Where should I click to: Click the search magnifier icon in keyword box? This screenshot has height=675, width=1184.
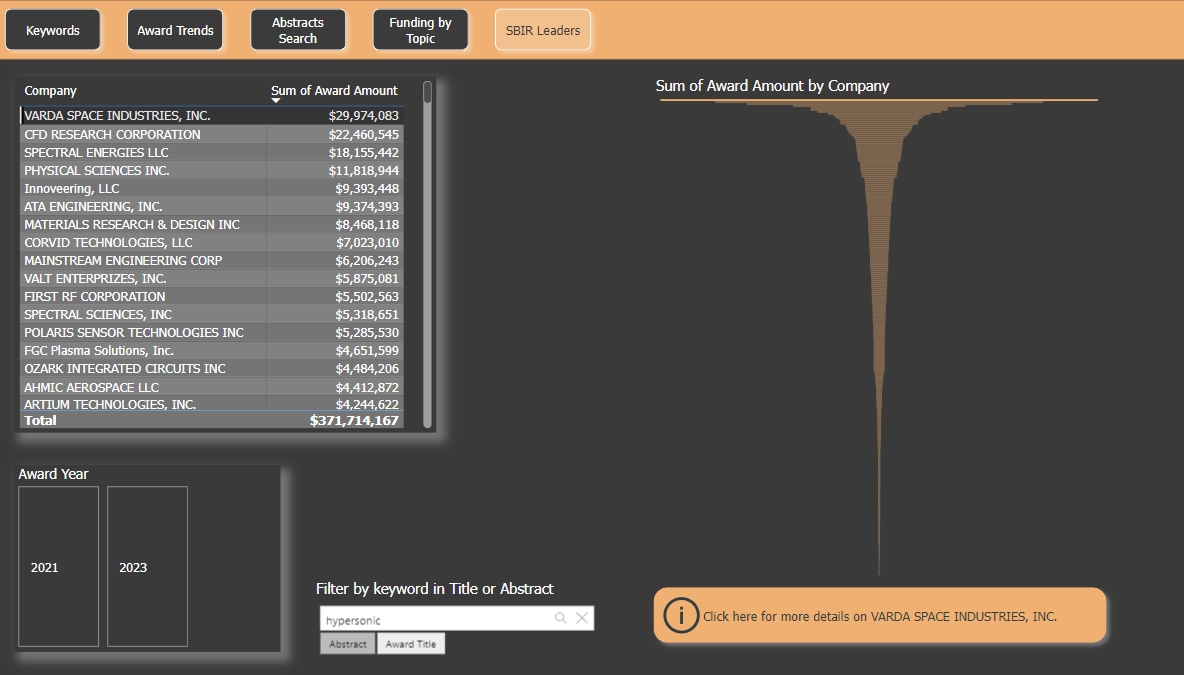point(560,618)
